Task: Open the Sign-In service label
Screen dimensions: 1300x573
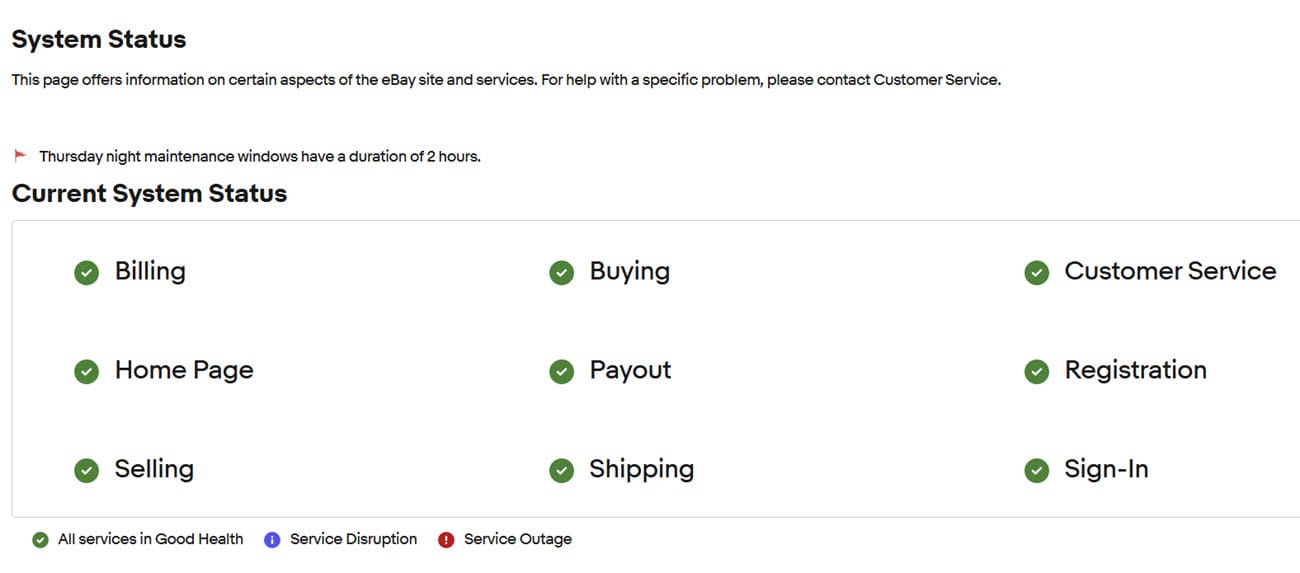Action: coord(1106,469)
